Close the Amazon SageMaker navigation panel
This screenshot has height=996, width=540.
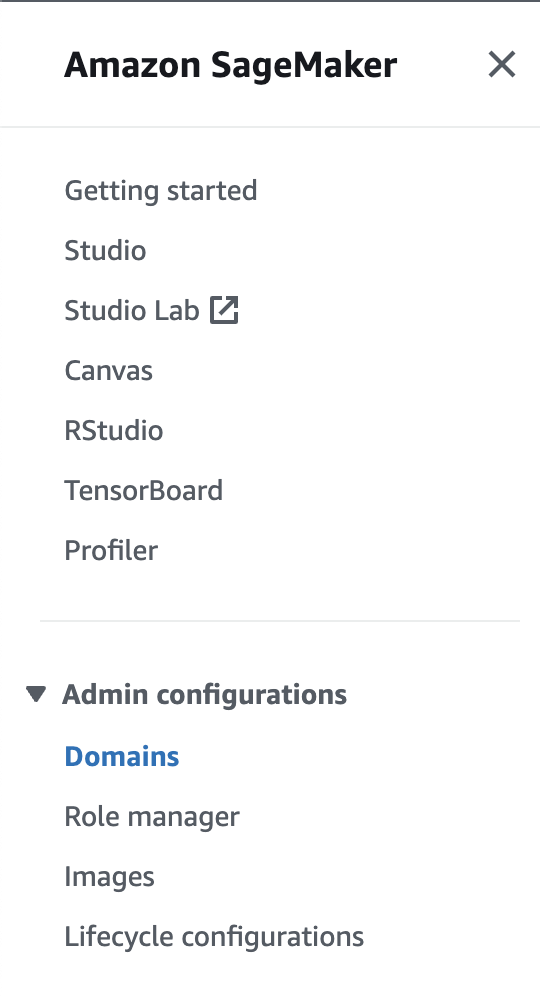[501, 64]
